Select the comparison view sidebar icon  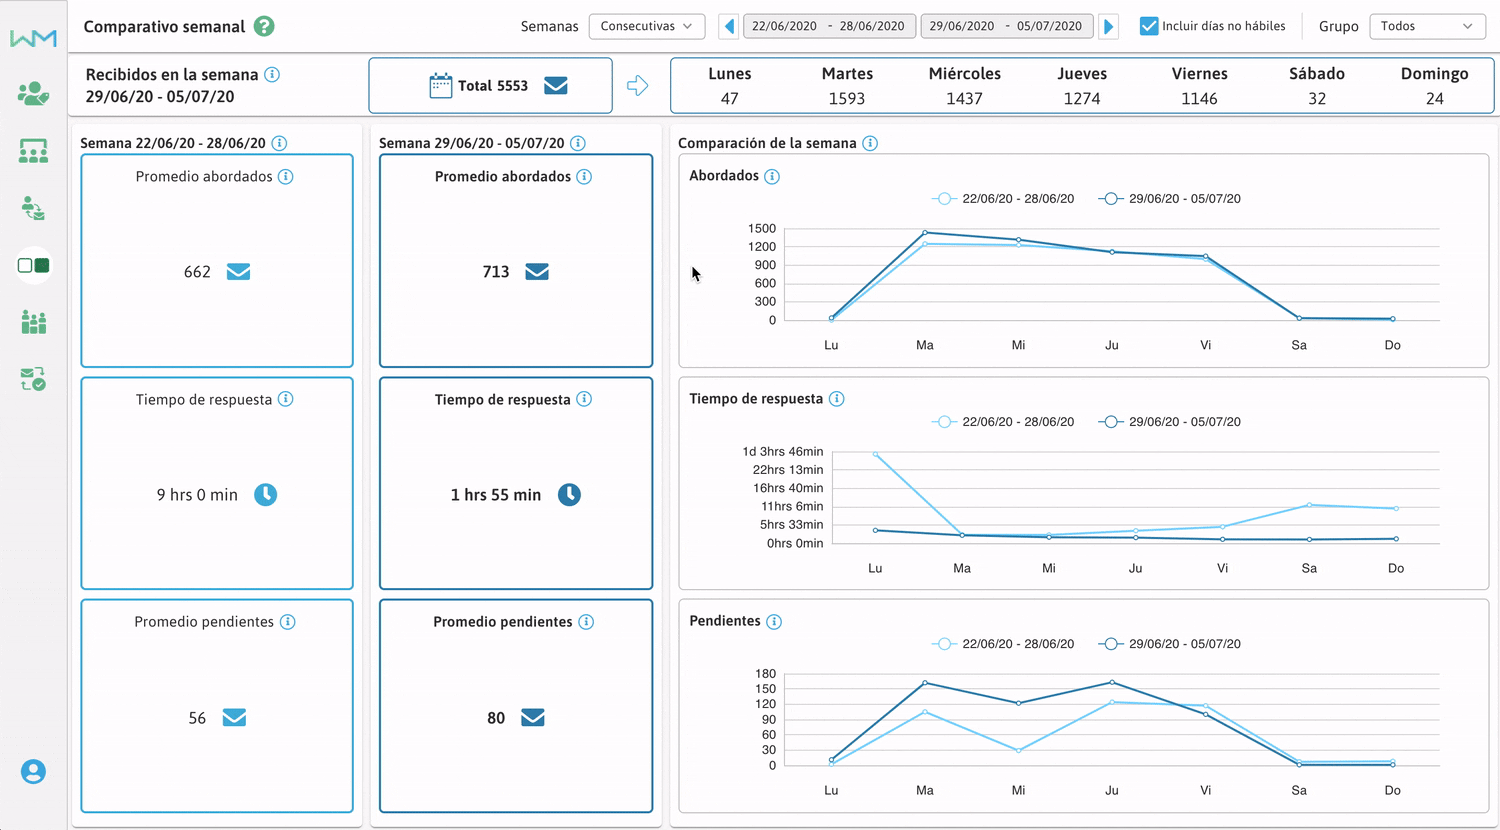tap(33, 266)
